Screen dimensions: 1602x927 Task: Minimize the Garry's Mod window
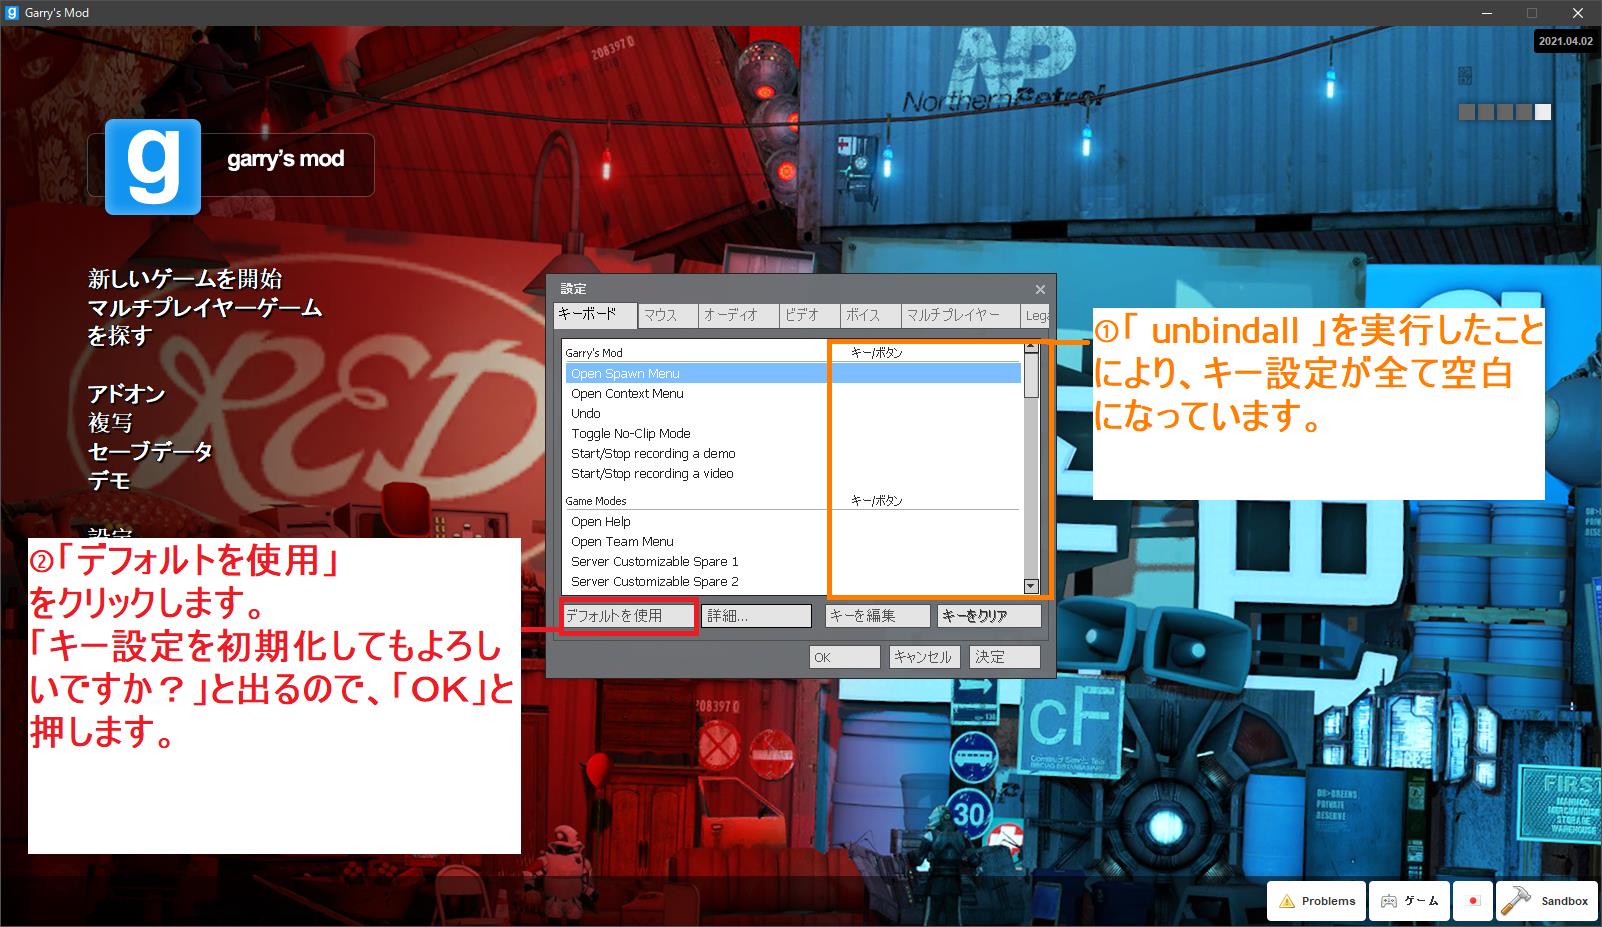(1486, 13)
